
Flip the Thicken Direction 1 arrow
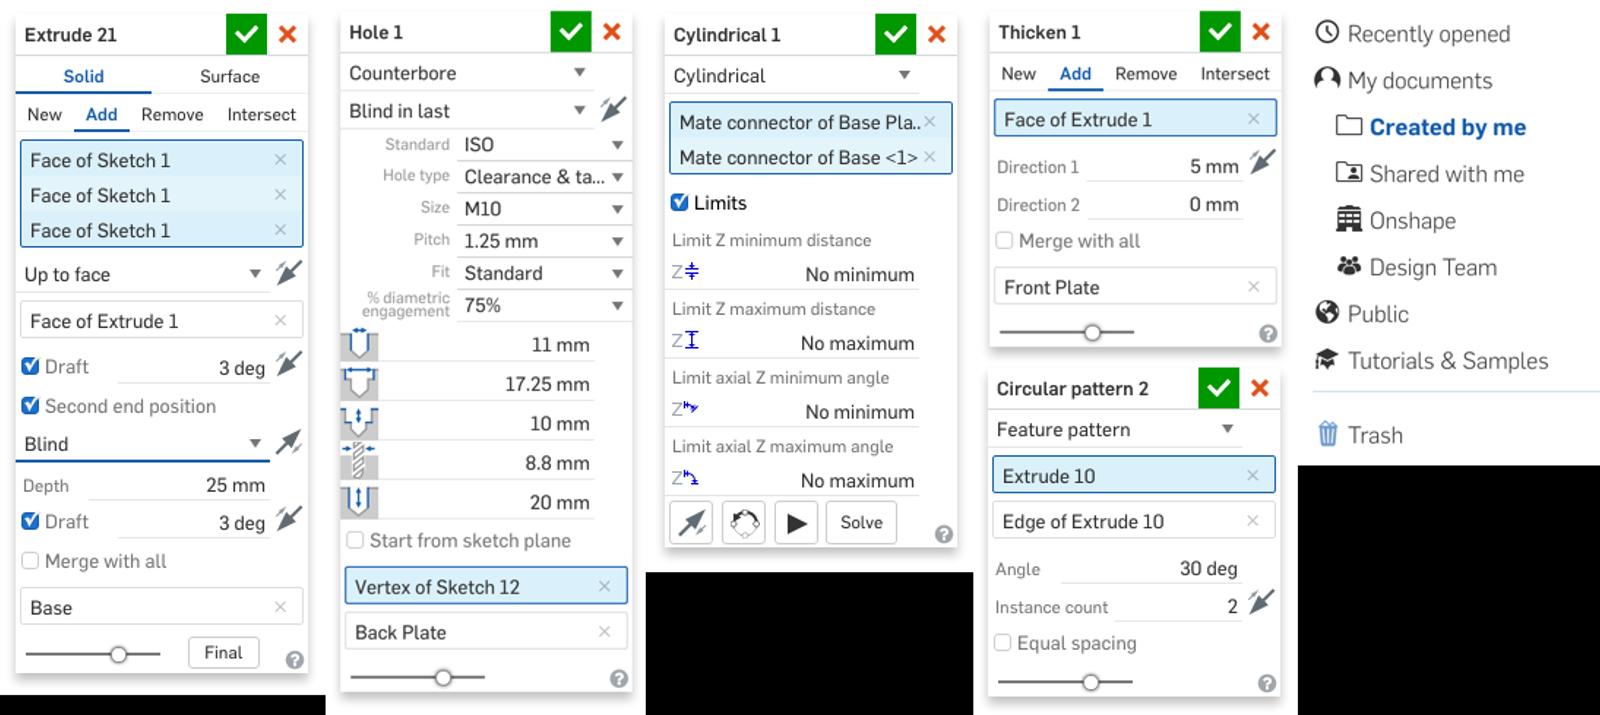click(x=1262, y=163)
